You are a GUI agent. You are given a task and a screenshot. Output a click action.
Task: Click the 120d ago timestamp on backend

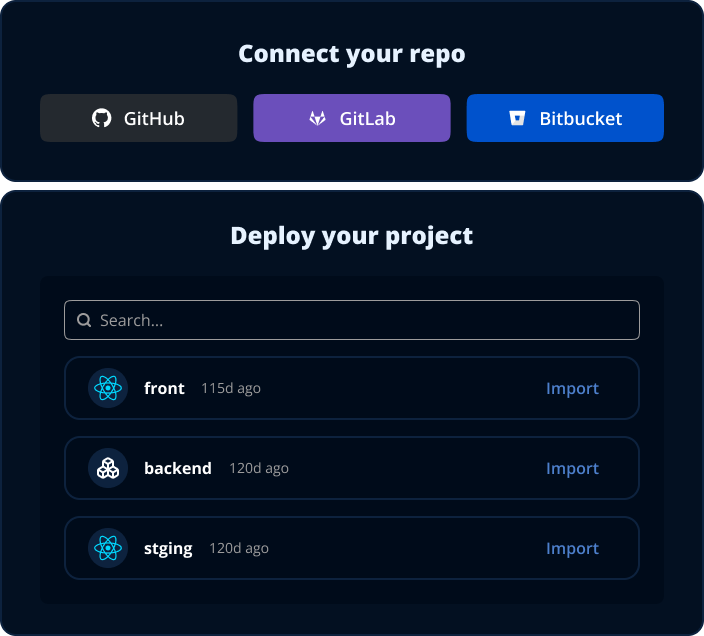coord(259,468)
